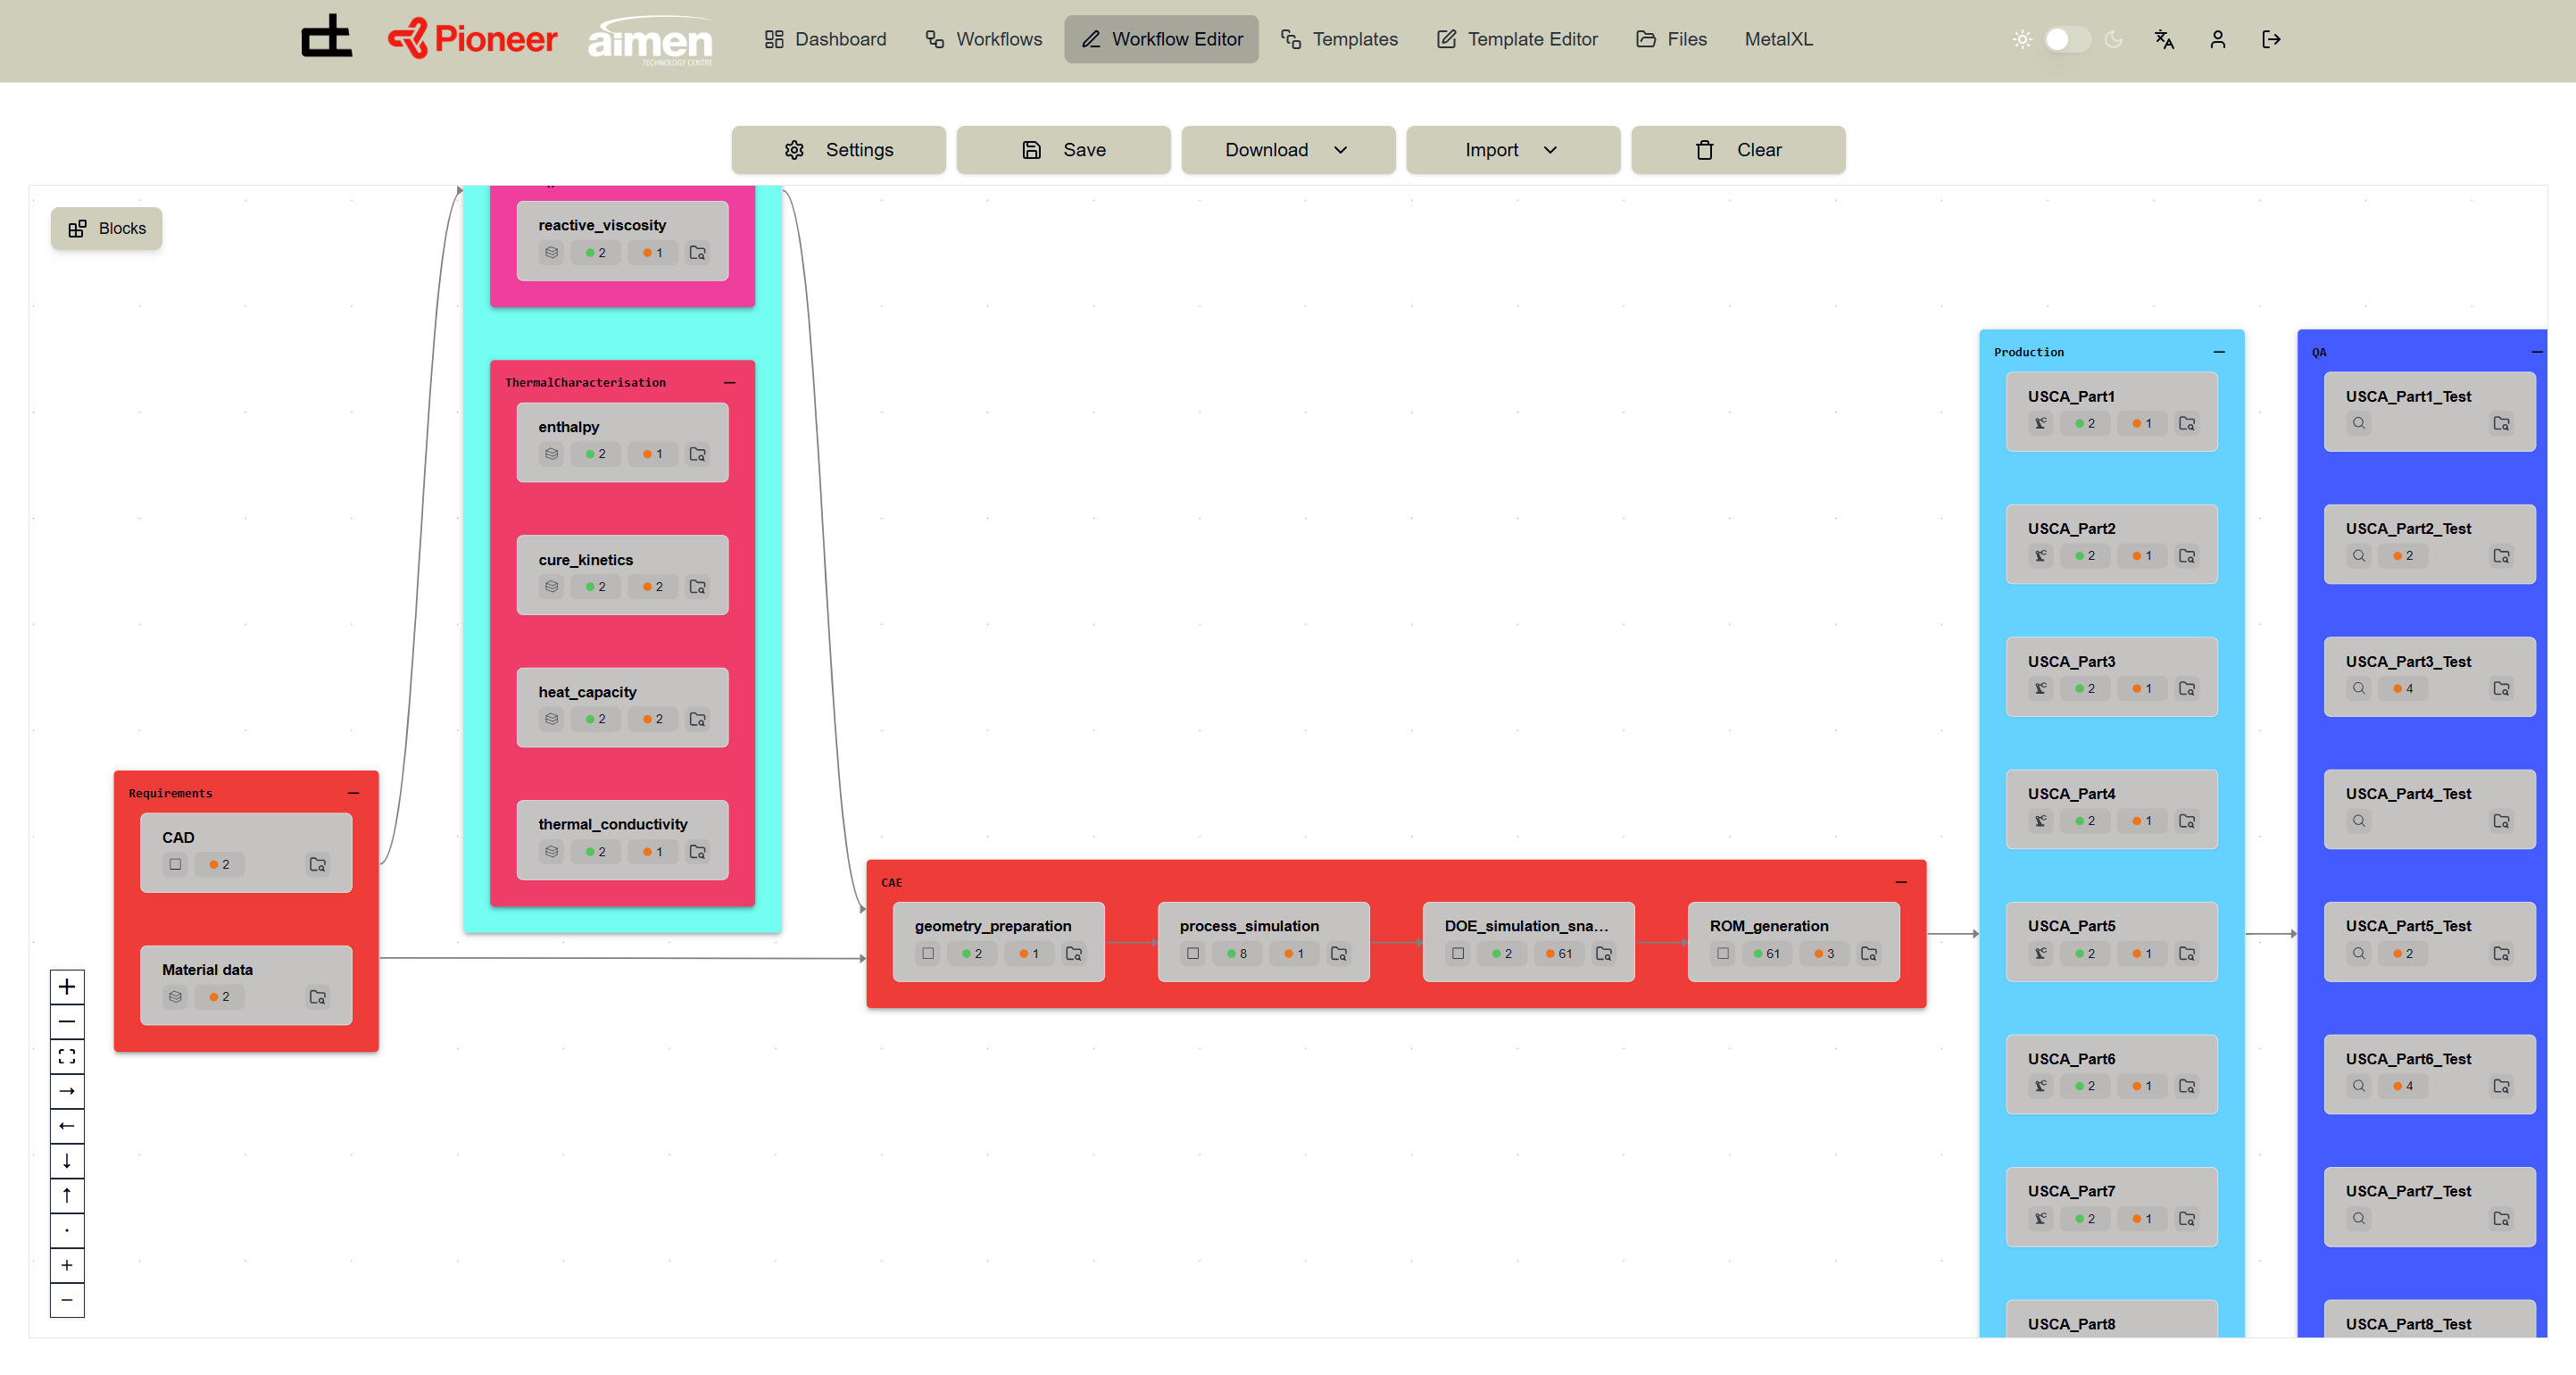Clear the workflow canvas
The height and width of the screenshot is (1375, 2576).
1738,150
